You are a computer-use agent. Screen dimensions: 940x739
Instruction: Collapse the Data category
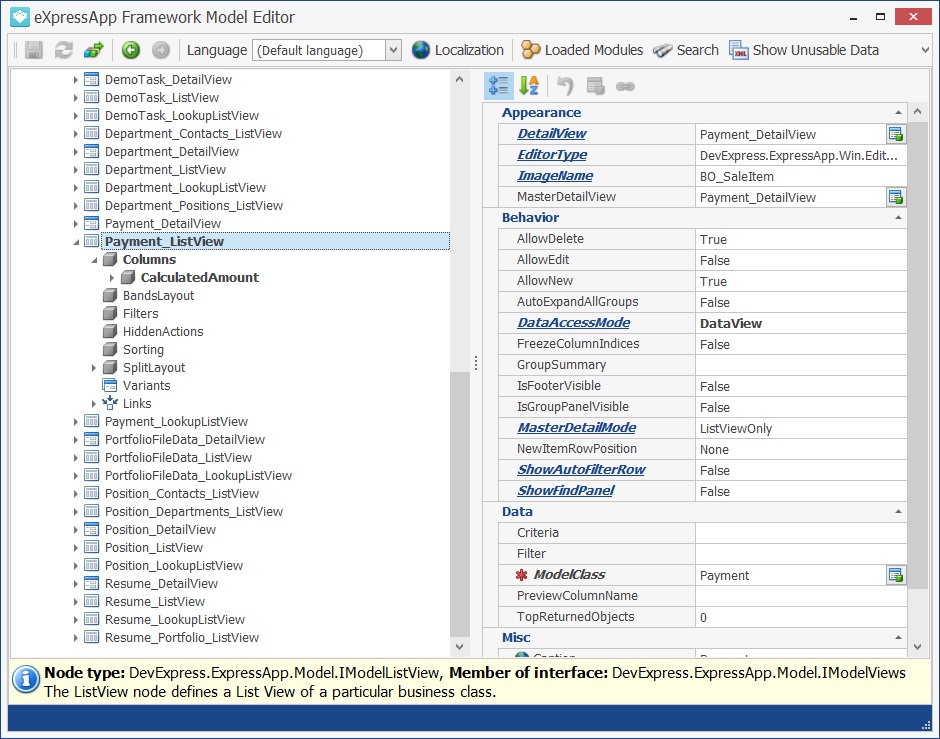point(898,511)
